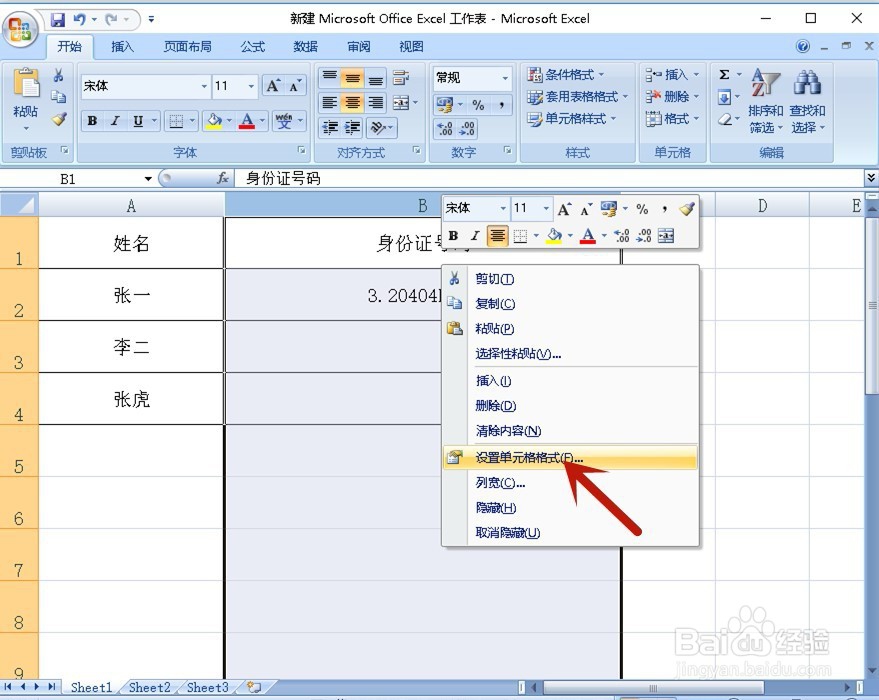Click ribbon increase decimal icon
This screenshot has height=700, width=879.
(445, 129)
